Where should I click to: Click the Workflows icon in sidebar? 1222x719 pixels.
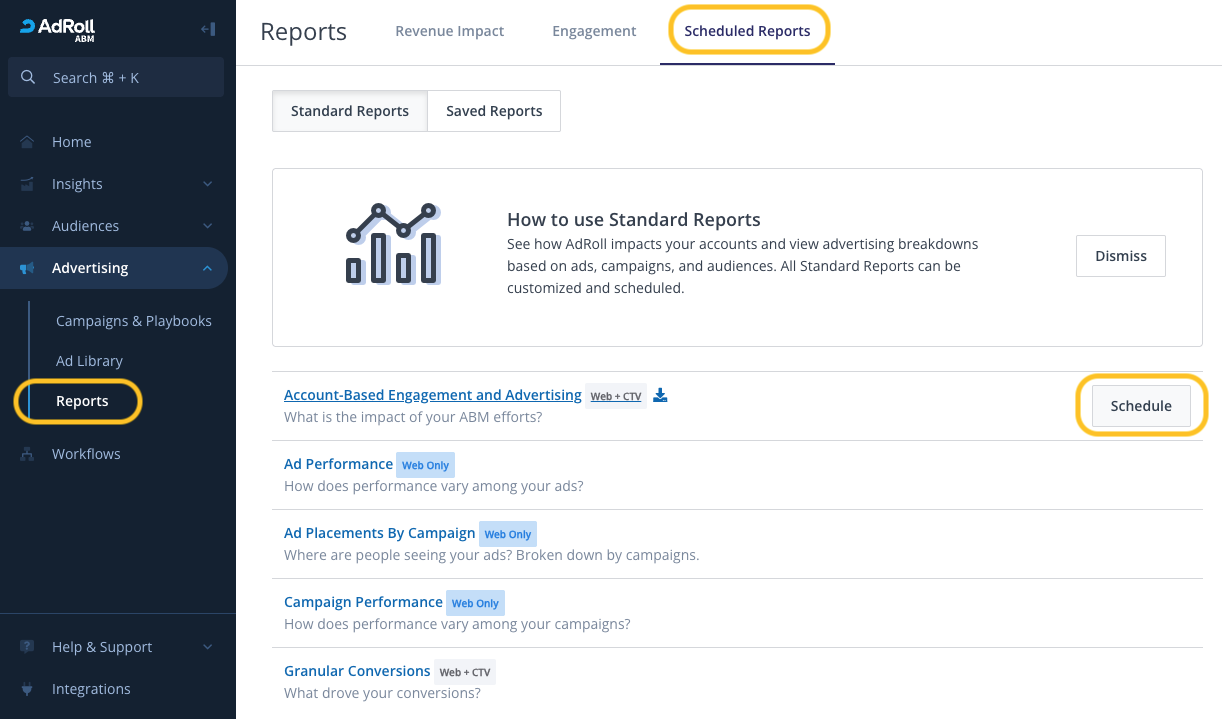tap(27, 454)
